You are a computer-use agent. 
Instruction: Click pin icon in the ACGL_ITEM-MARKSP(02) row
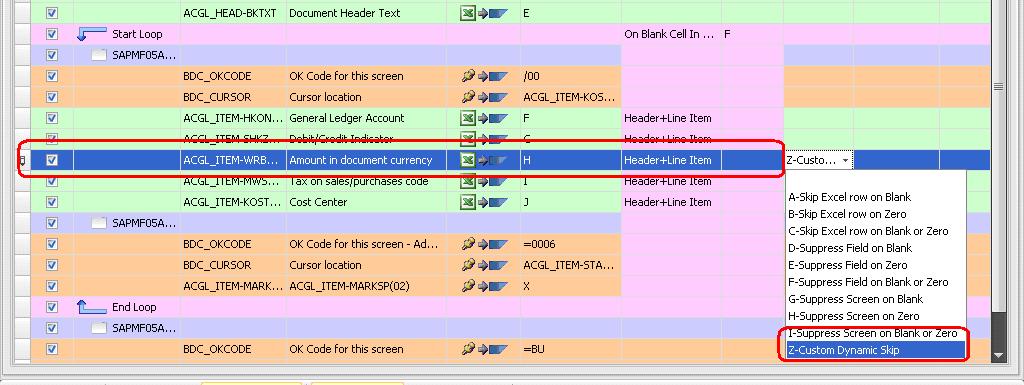tap(467, 286)
